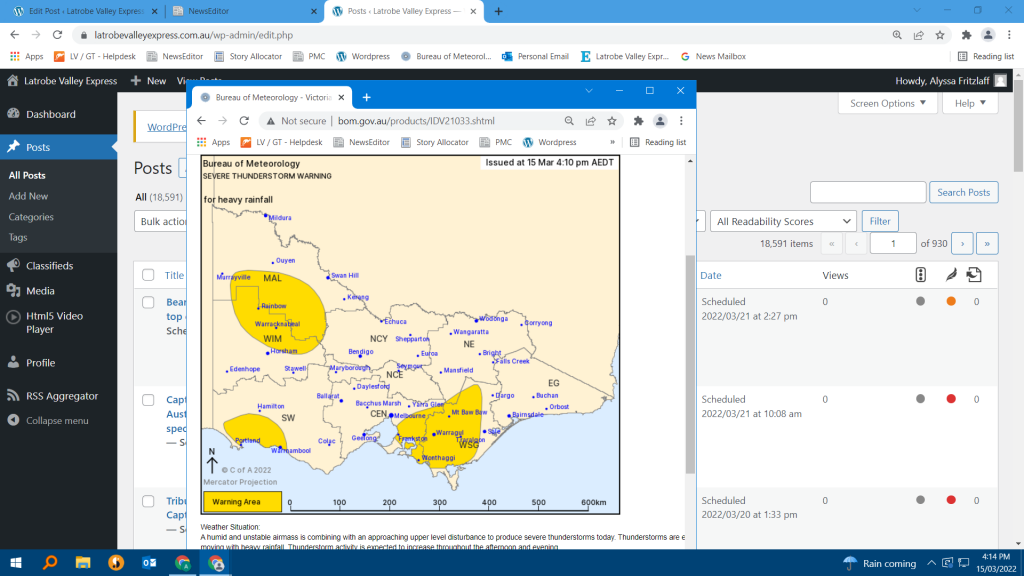Open Windows search from taskbar
Viewport: 1024px width, 576px height.
click(x=50, y=563)
